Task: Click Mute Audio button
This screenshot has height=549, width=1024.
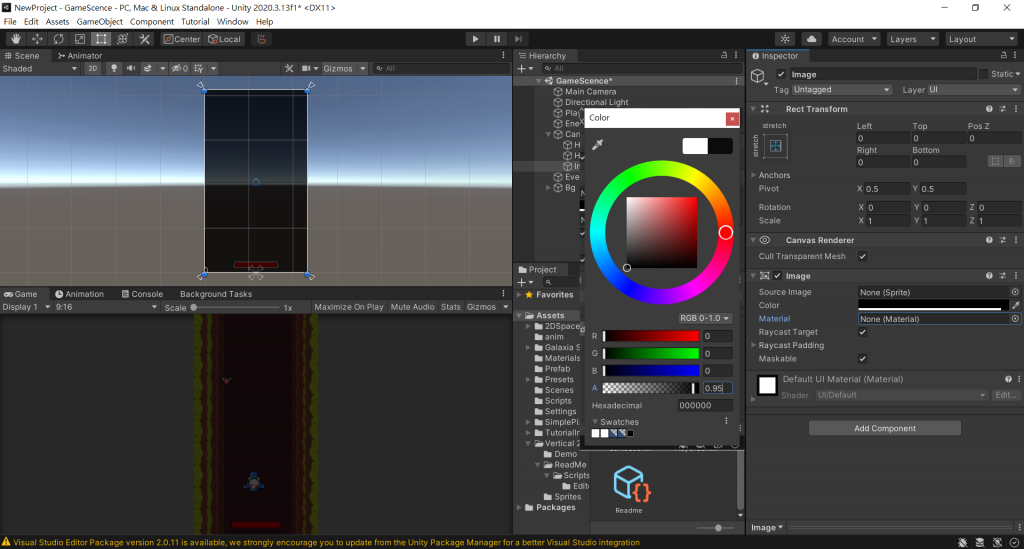Action: (412, 307)
